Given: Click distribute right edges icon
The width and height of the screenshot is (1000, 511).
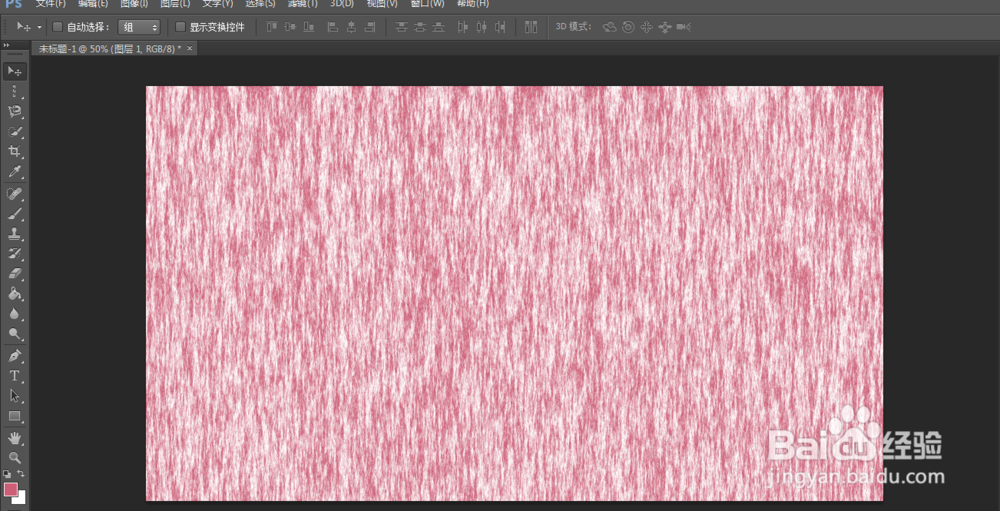Looking at the screenshot, I should (x=501, y=27).
